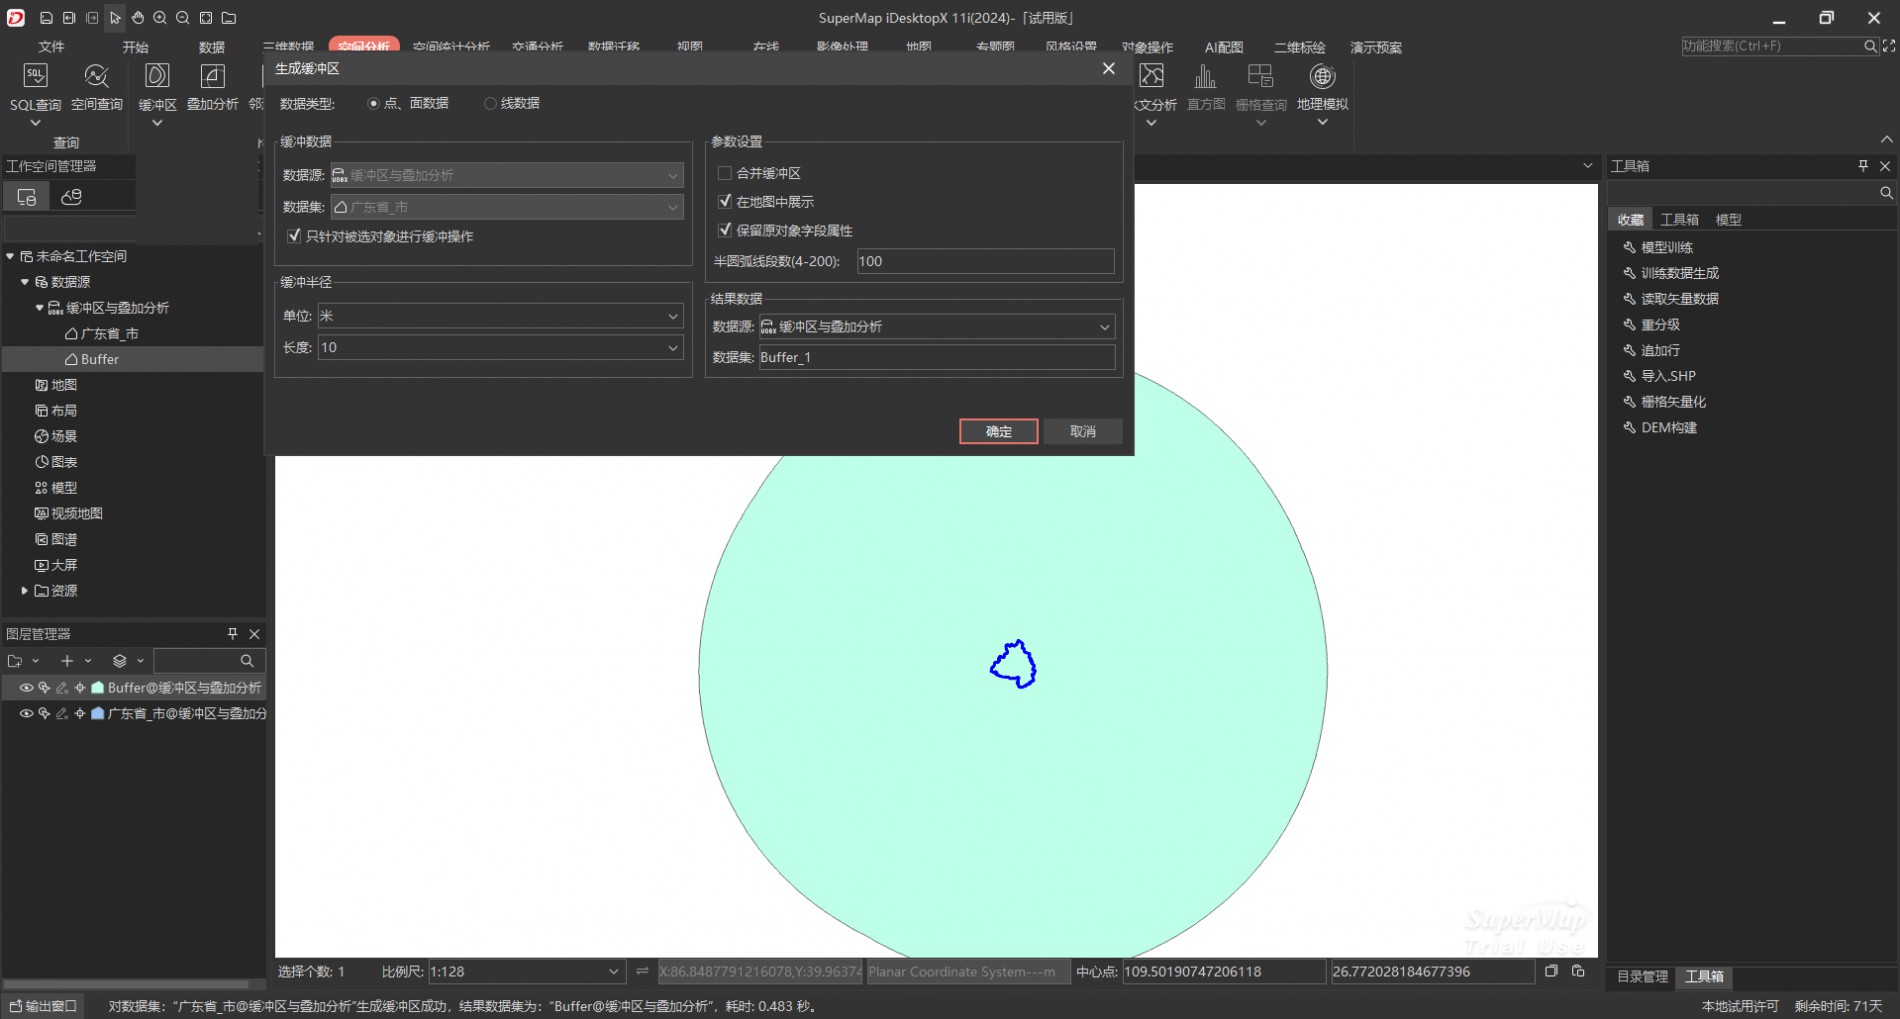Click fullscreen icon beside function search
The image size is (1900, 1019).
pyautogui.click(x=1889, y=46)
